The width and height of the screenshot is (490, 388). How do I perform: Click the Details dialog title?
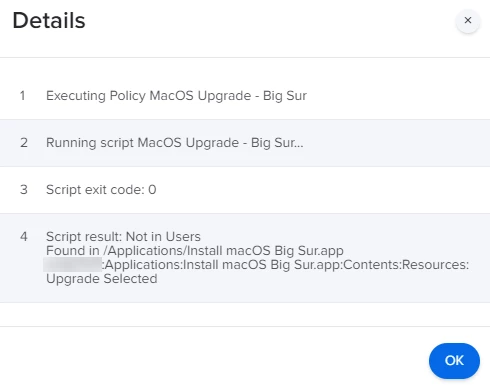point(49,21)
